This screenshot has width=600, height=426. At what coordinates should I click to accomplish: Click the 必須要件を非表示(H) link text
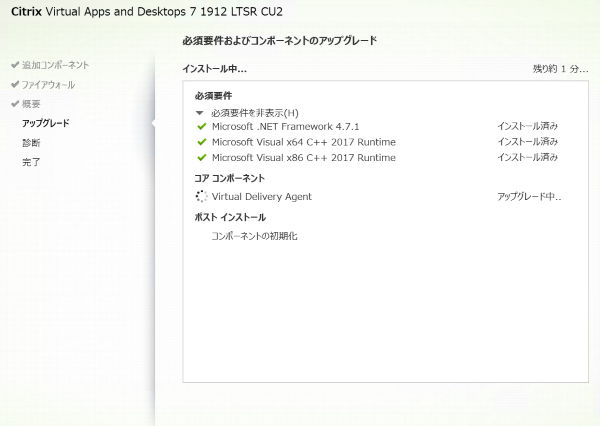pyautogui.click(x=255, y=113)
